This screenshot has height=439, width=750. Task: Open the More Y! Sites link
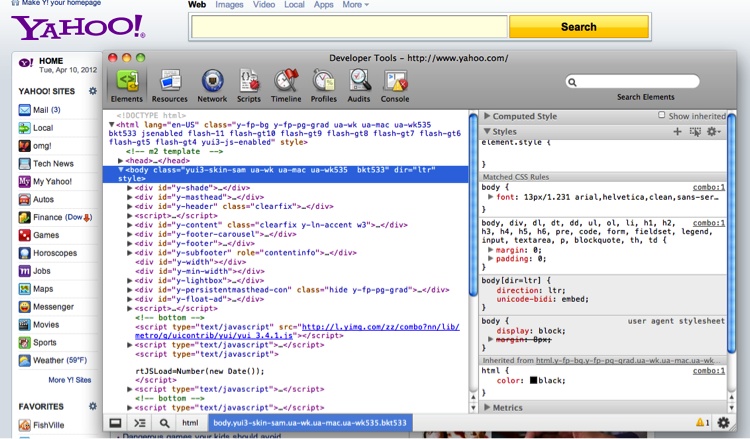70,380
